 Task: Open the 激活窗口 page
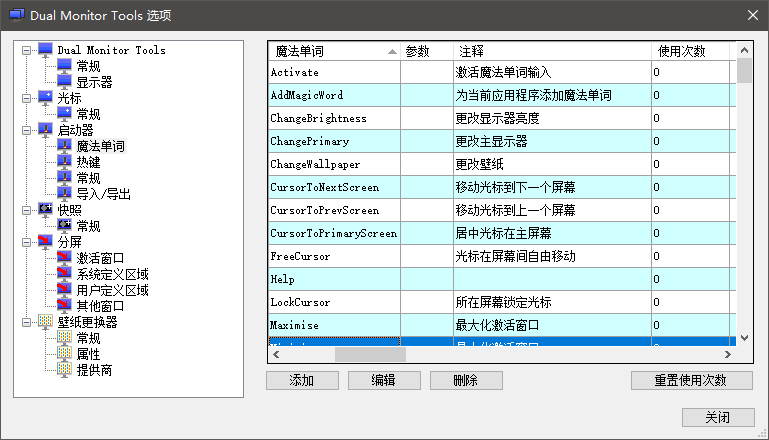click(100, 258)
